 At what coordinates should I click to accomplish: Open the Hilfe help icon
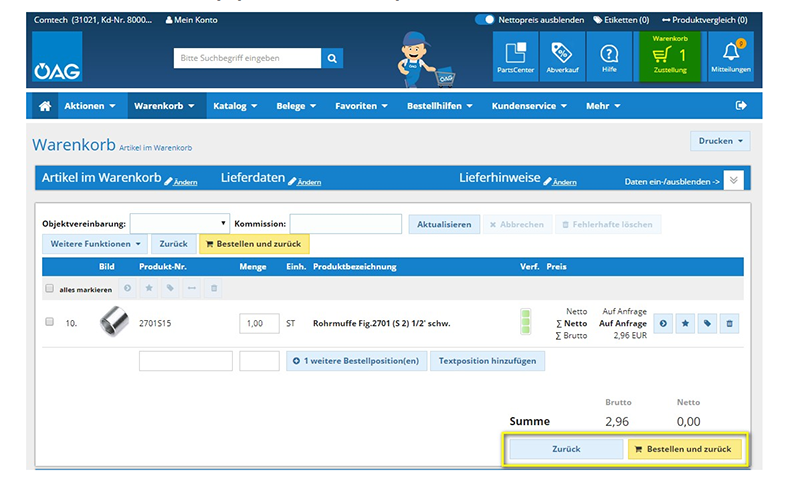609,57
